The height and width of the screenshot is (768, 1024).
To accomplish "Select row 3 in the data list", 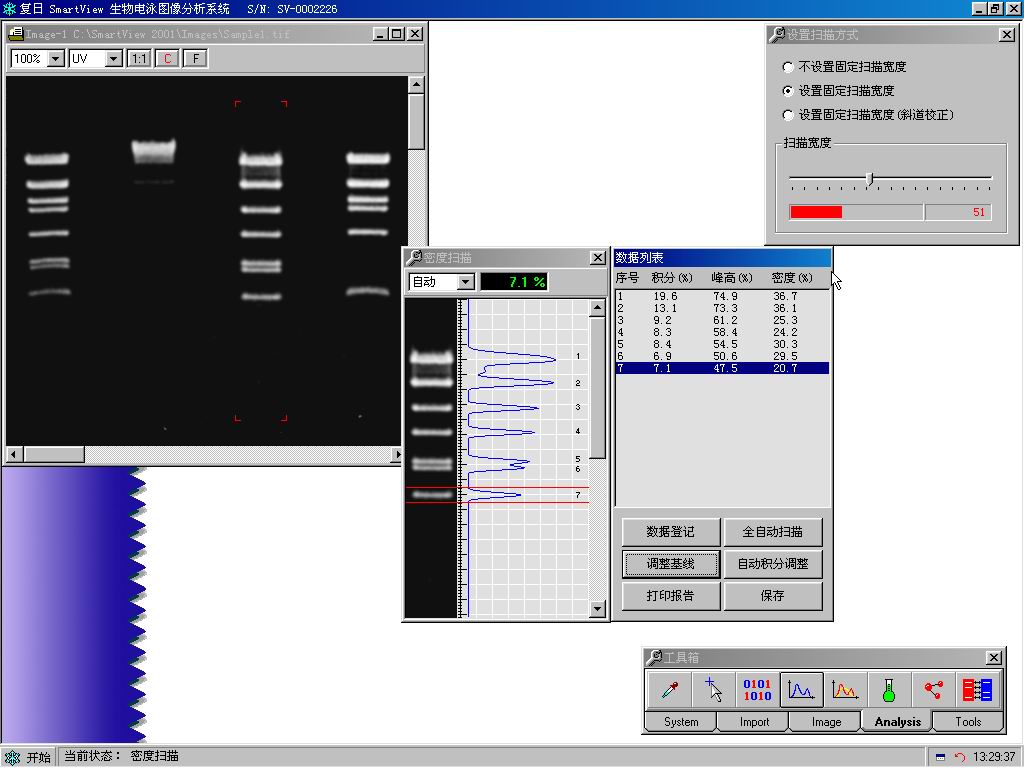I will (721, 320).
